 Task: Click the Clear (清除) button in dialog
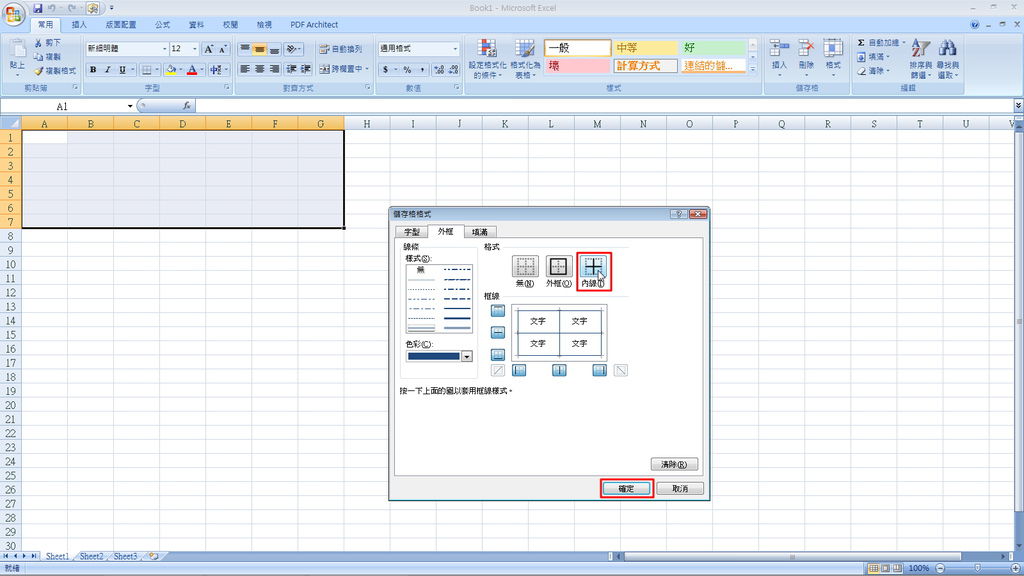click(x=674, y=464)
